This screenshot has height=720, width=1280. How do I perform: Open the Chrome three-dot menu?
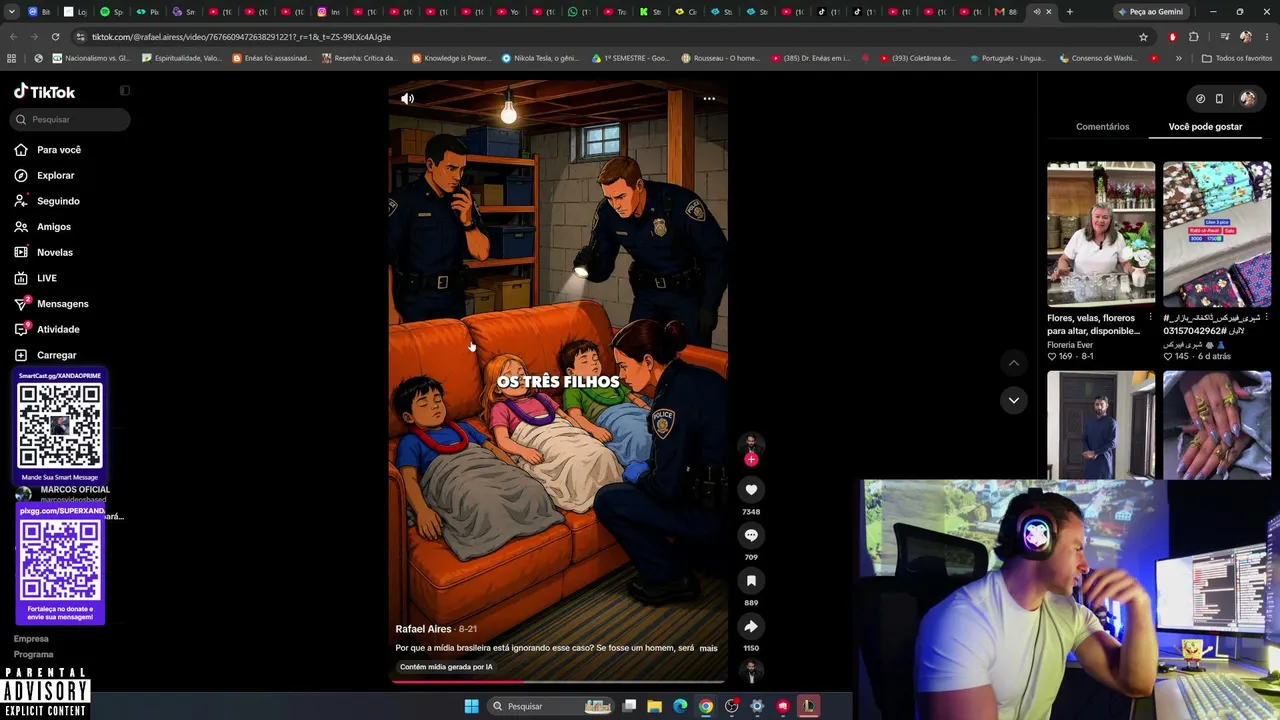pos(1267,37)
